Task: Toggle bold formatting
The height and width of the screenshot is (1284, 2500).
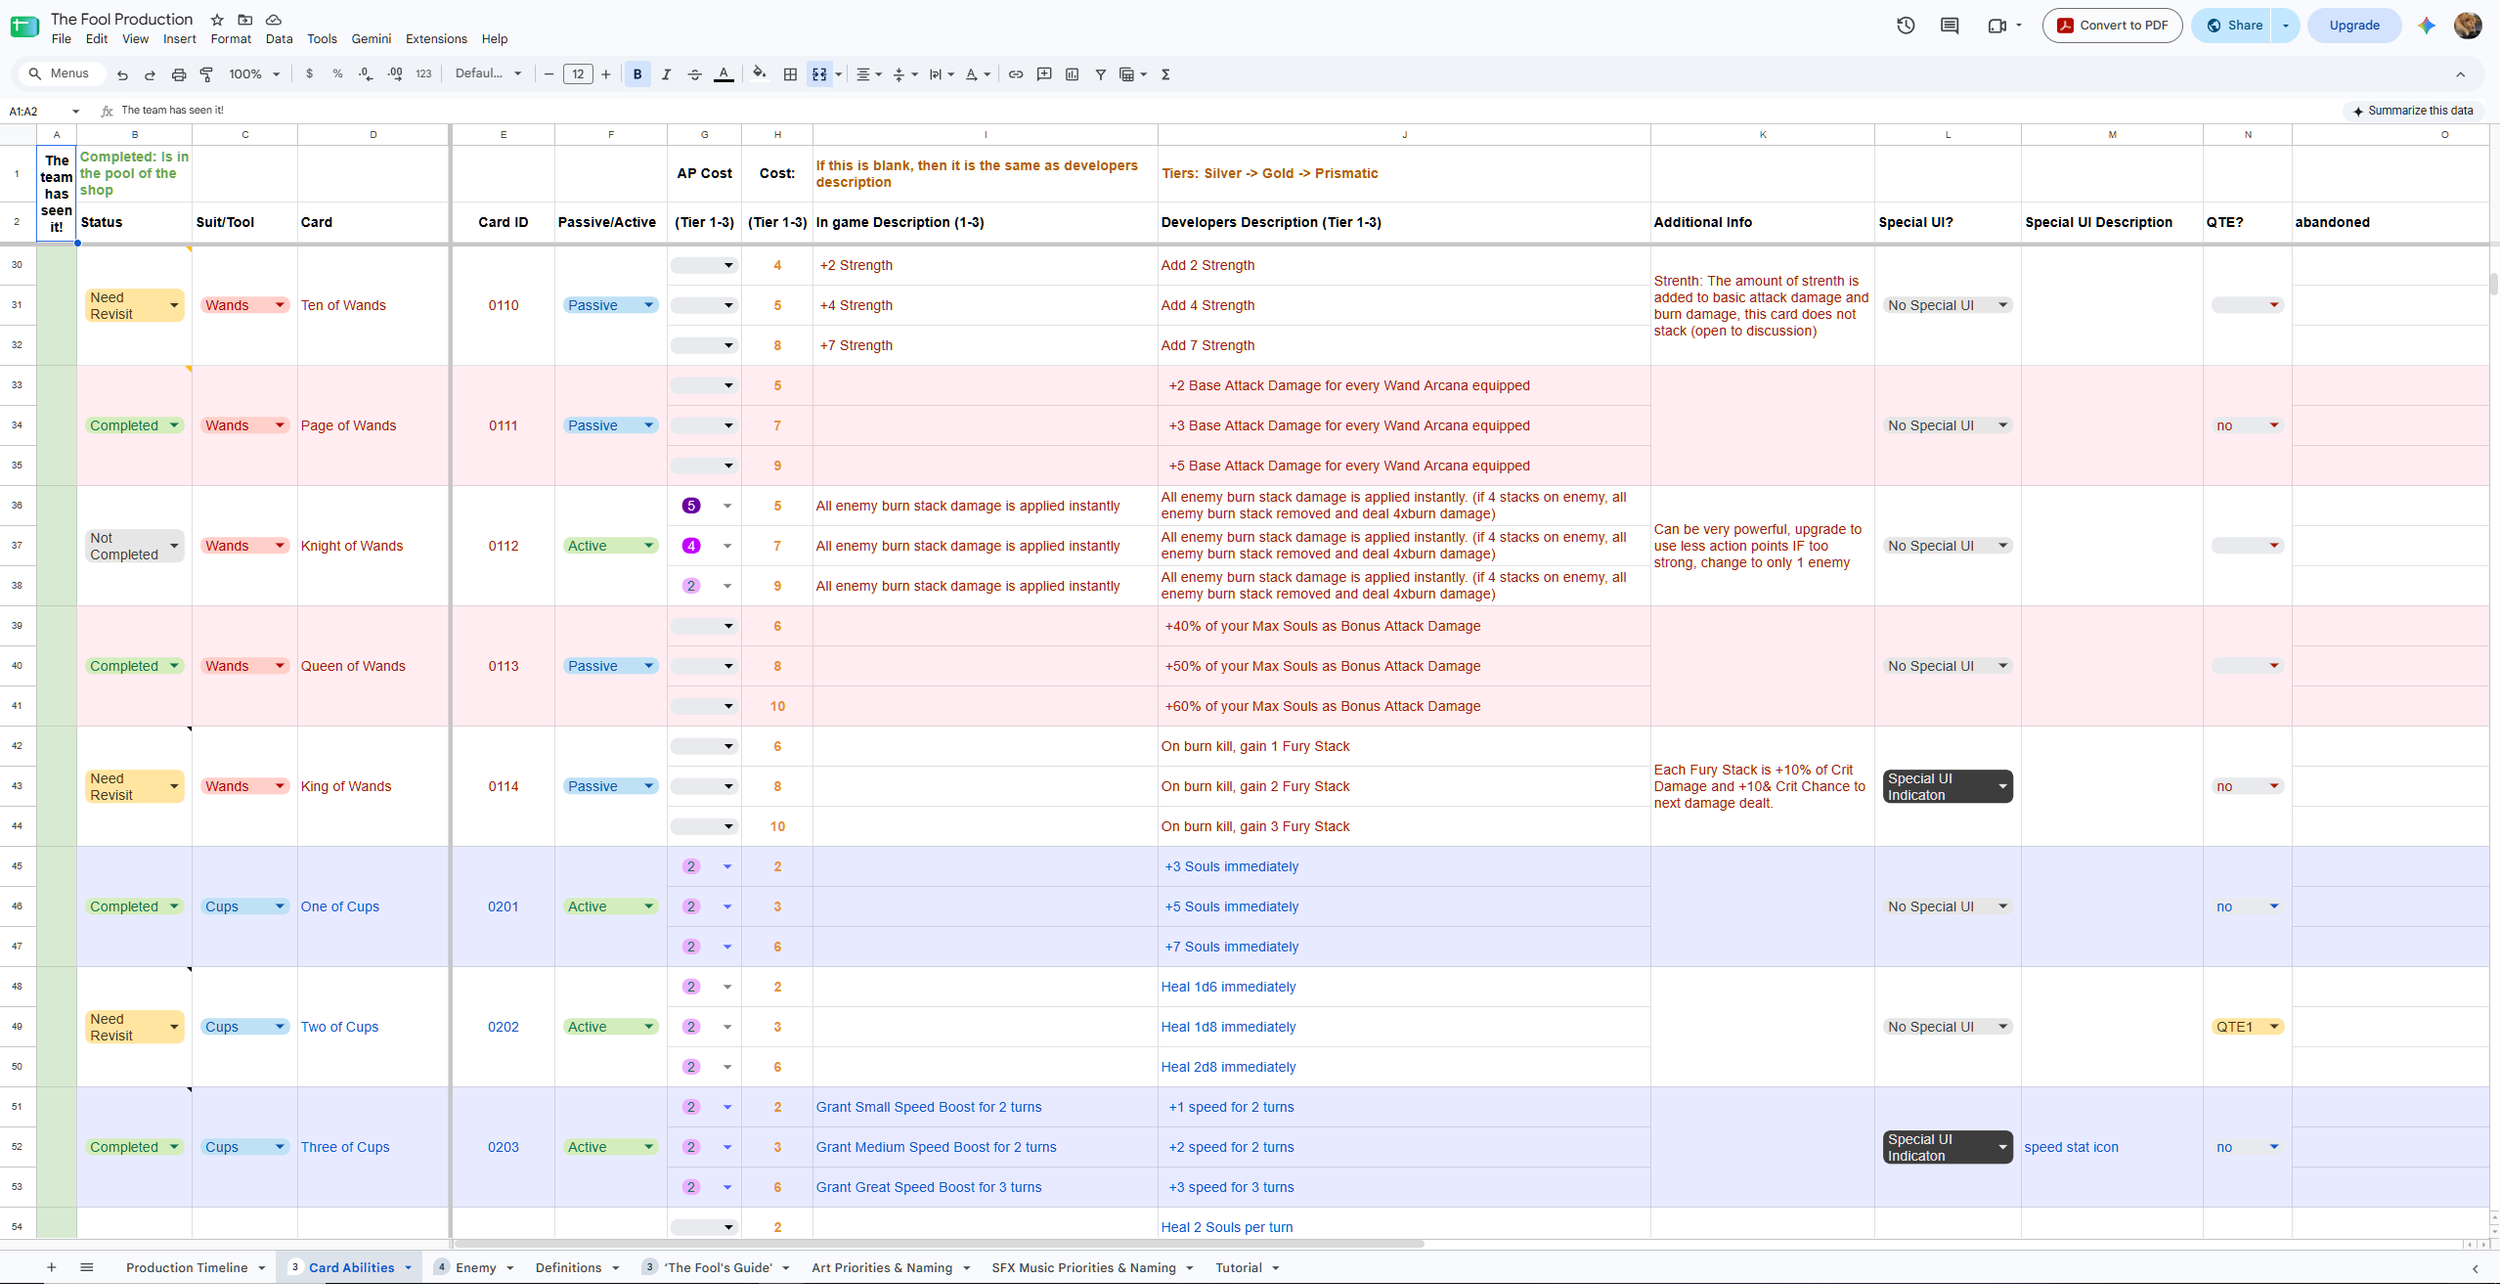Action: pos(637,74)
